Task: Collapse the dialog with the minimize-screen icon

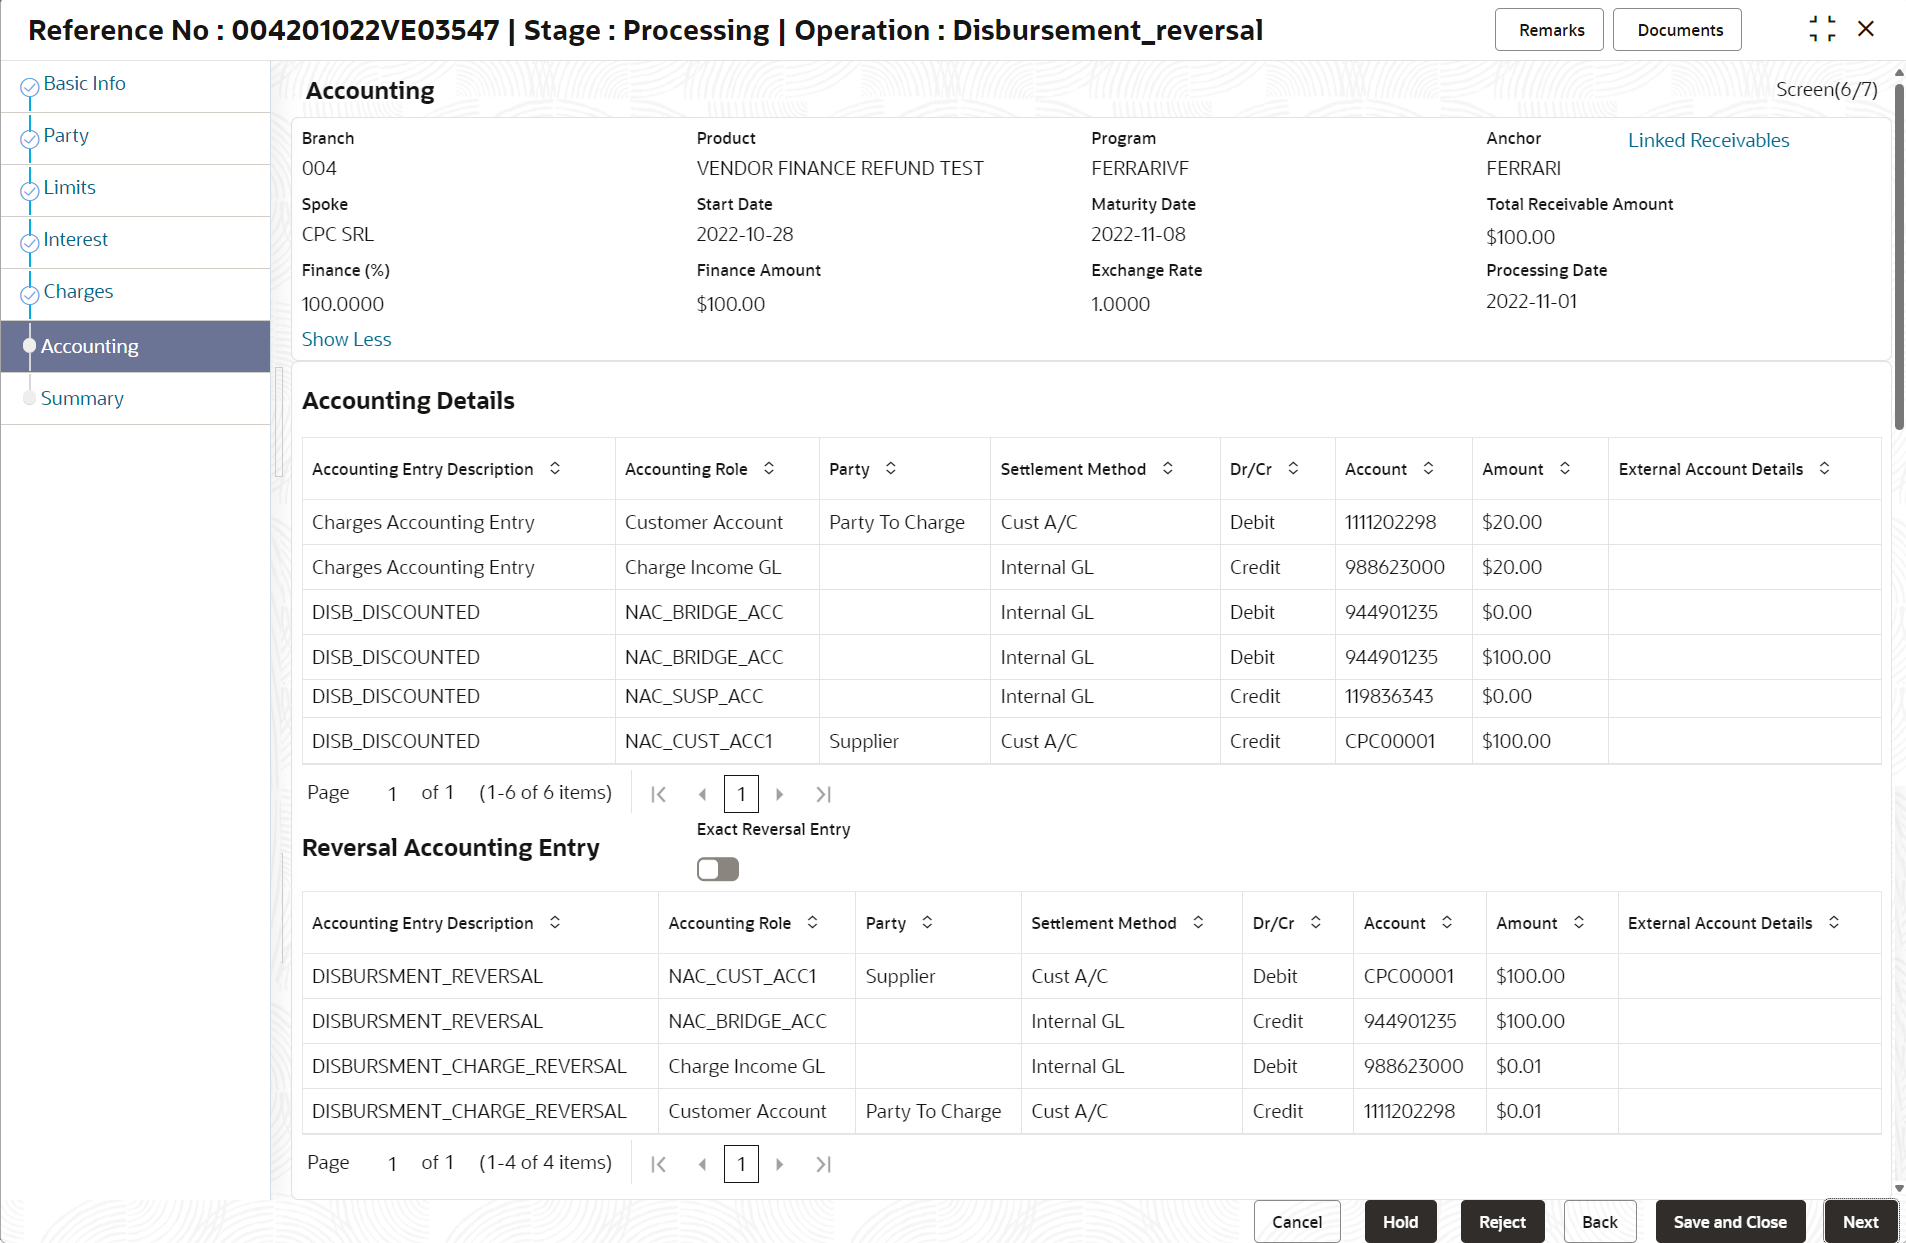Action: click(x=1822, y=29)
